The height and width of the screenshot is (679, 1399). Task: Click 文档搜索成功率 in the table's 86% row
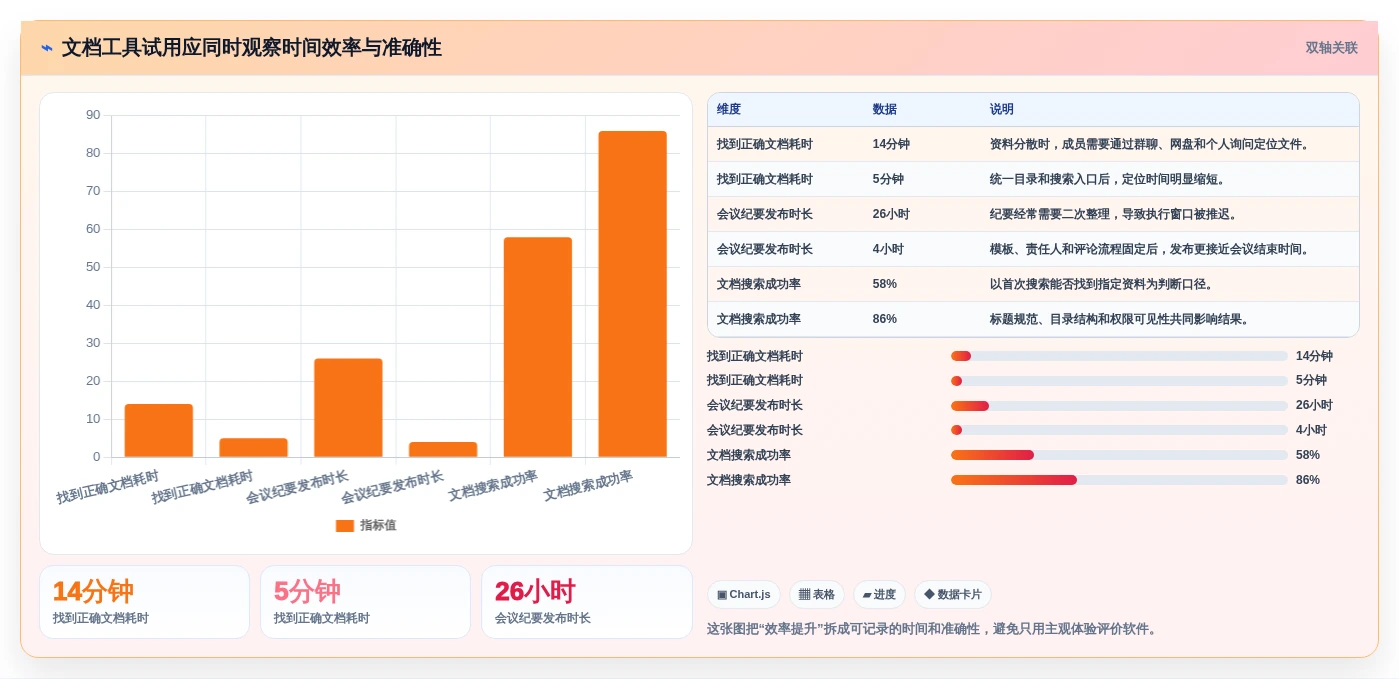click(x=759, y=320)
